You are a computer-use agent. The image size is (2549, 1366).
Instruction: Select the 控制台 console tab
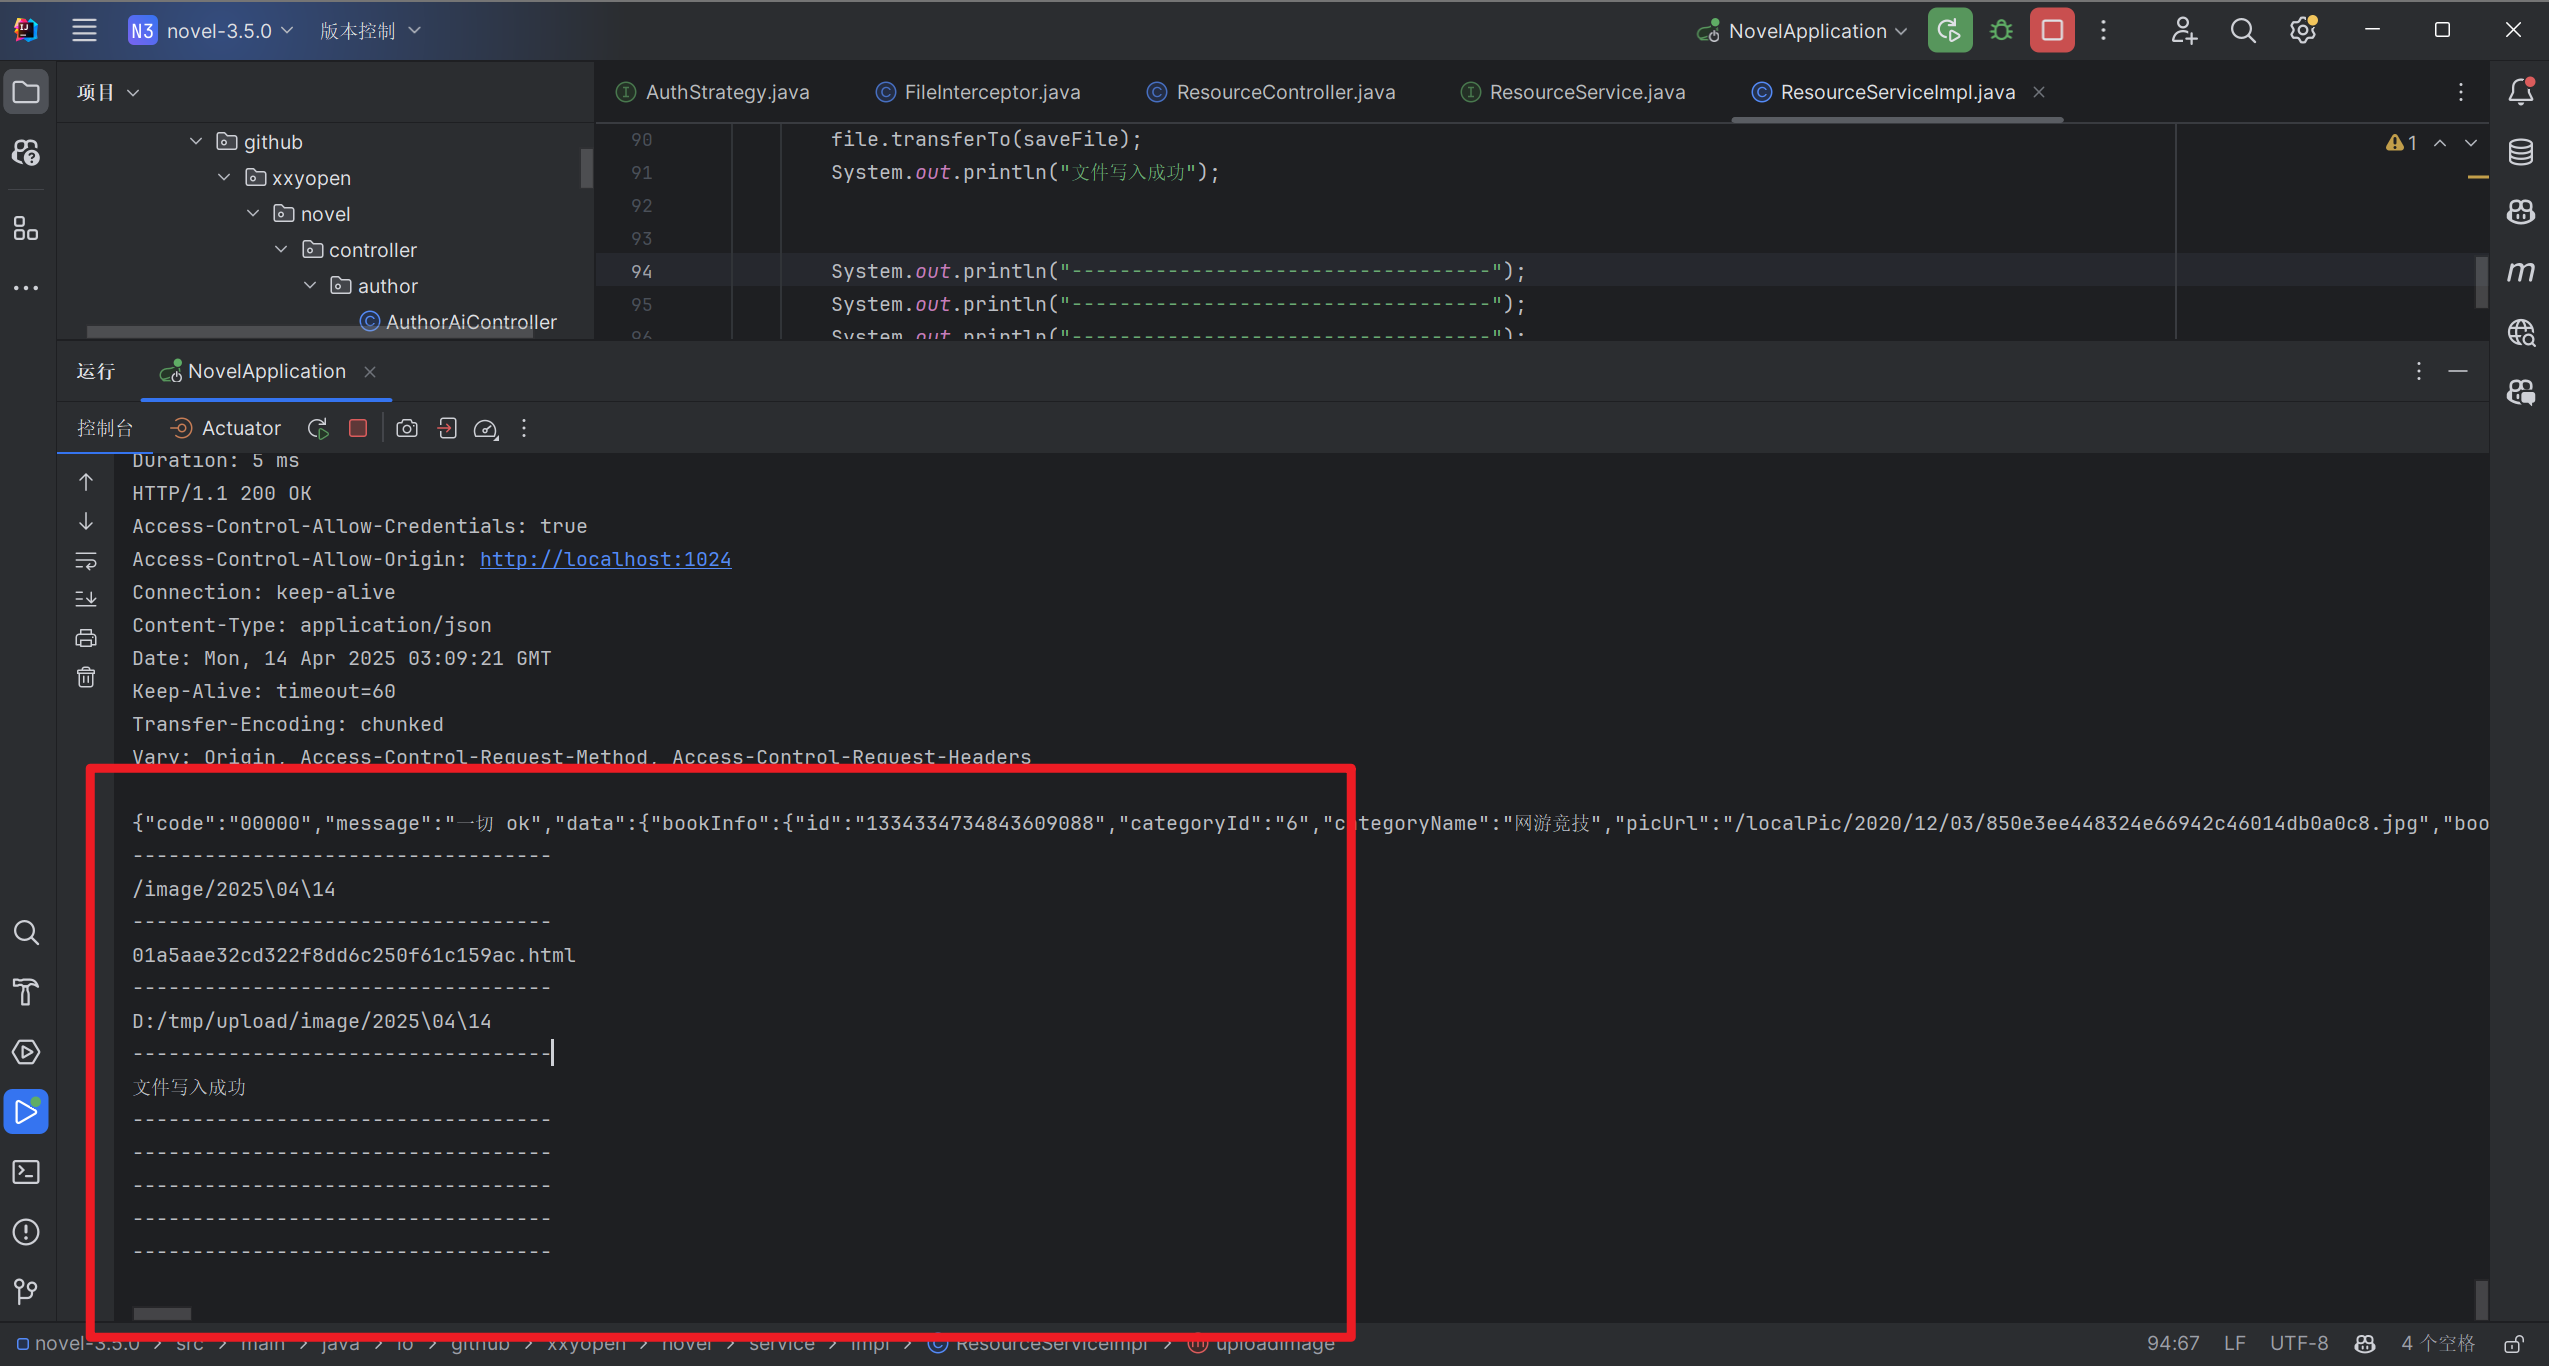tap(105, 428)
